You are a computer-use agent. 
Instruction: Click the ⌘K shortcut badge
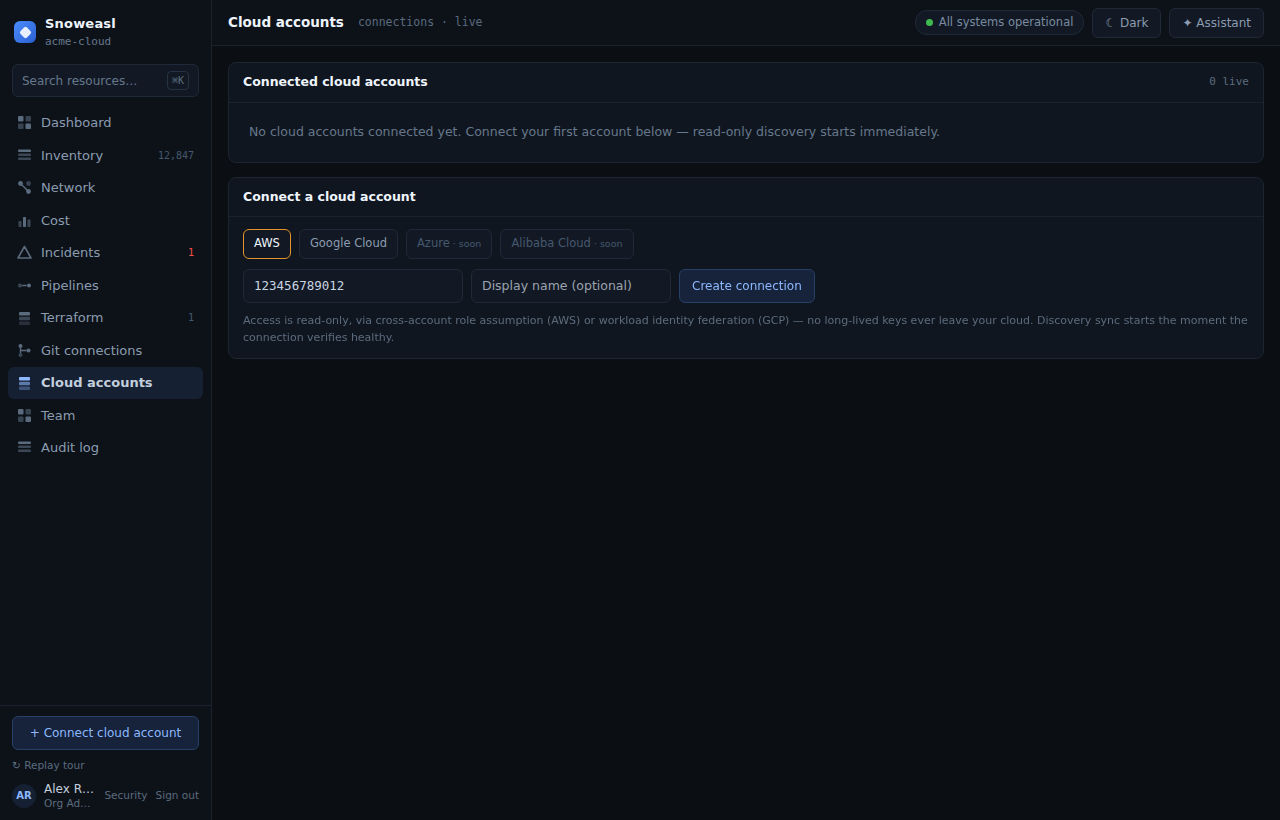178,81
